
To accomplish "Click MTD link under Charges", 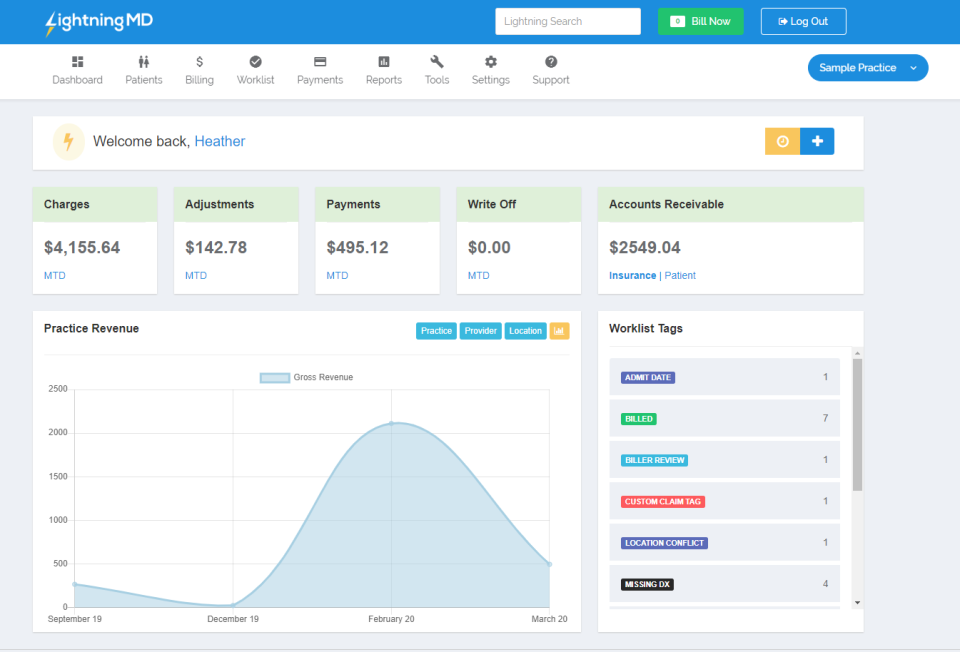I will pyautogui.click(x=54, y=275).
